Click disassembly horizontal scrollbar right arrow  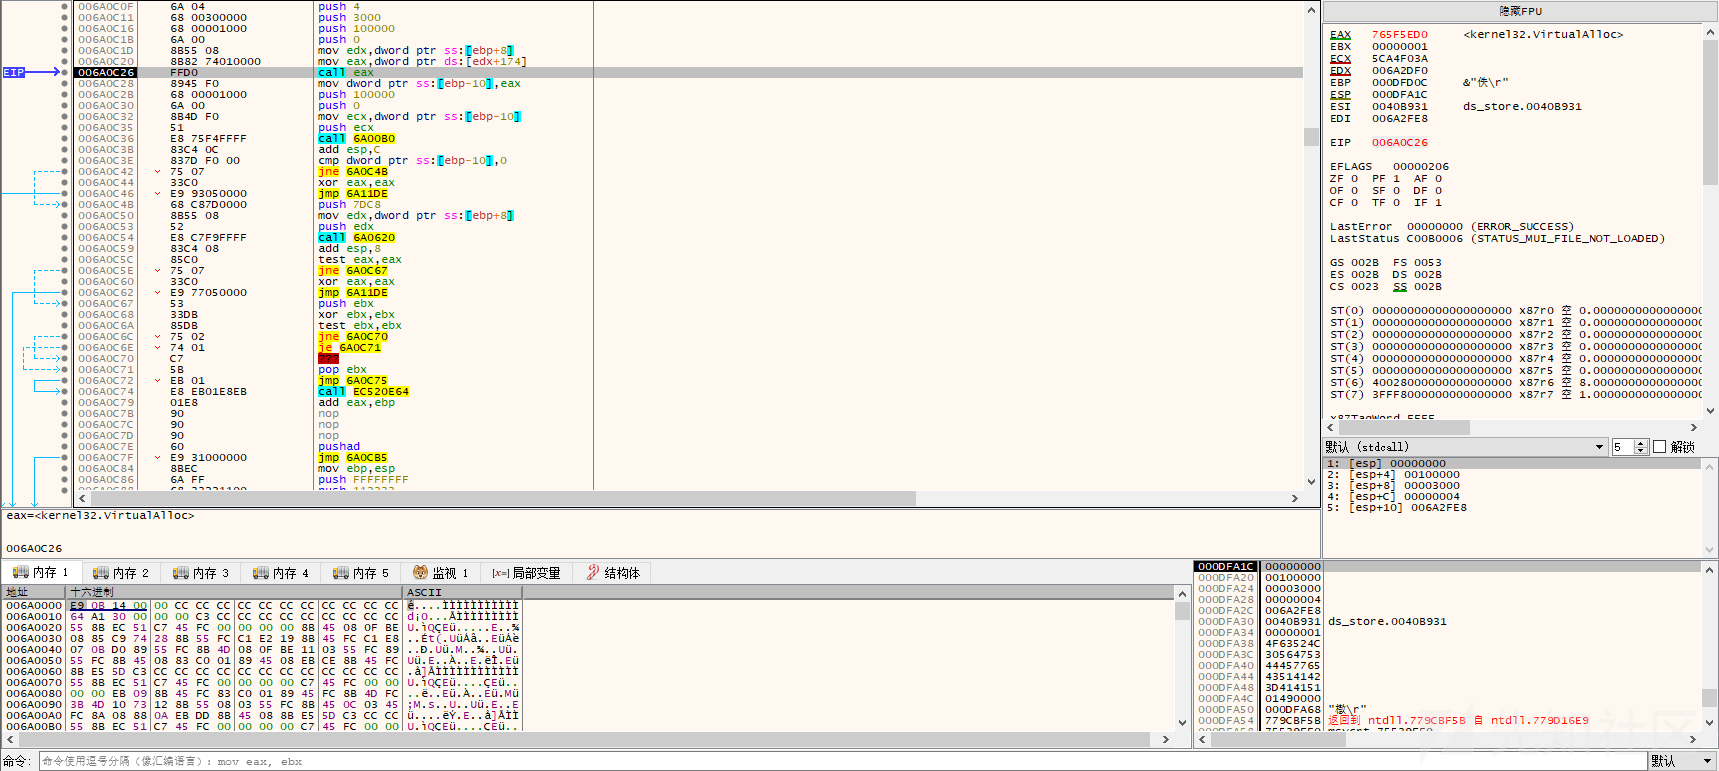(x=1295, y=498)
